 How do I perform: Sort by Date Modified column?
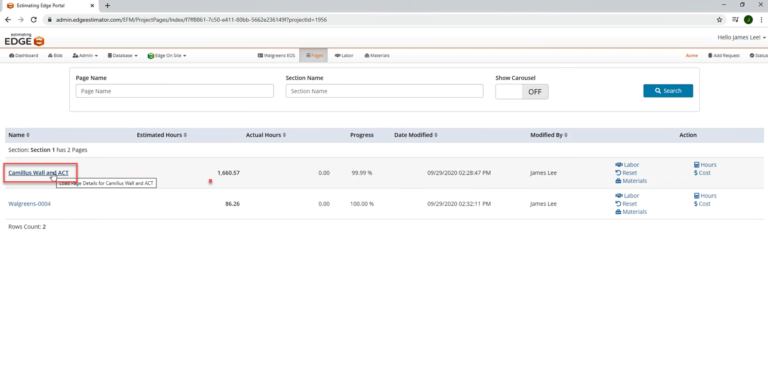coord(416,135)
